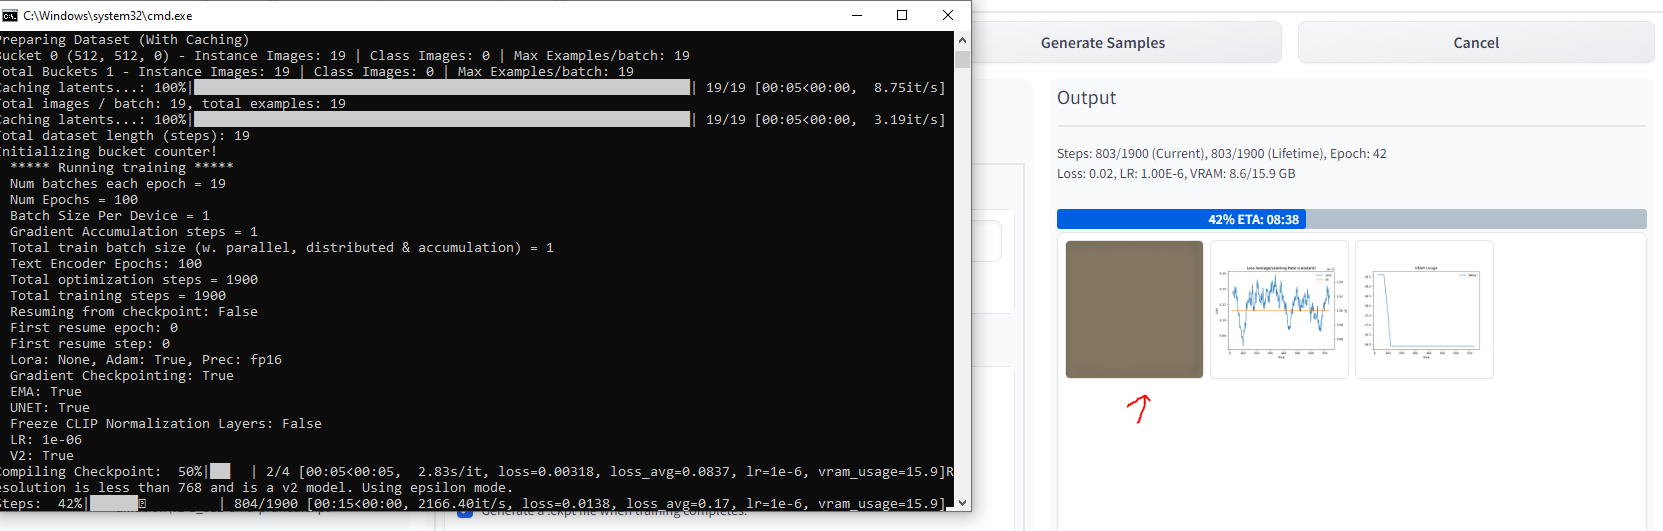Click 'First resume step: 0' line
1663x531 pixels.
90,344
